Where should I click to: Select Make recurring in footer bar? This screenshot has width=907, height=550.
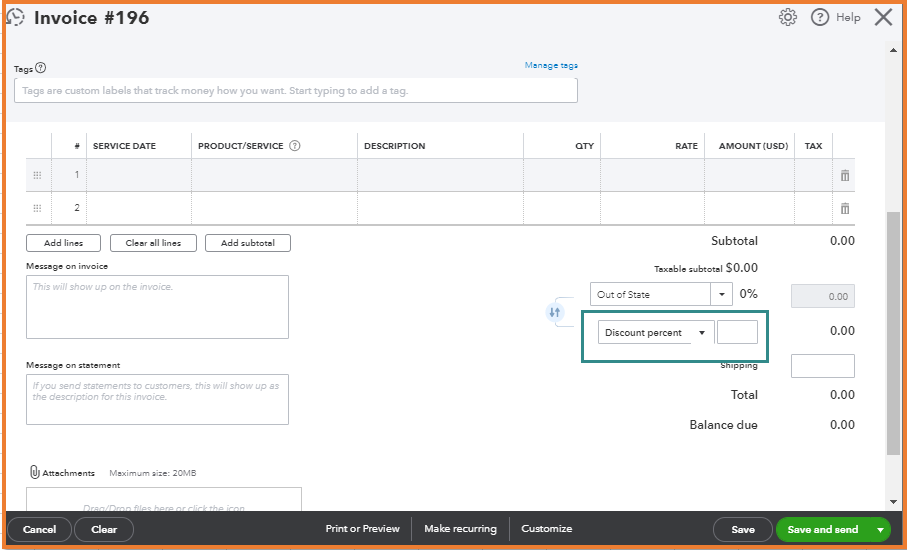tap(460, 529)
